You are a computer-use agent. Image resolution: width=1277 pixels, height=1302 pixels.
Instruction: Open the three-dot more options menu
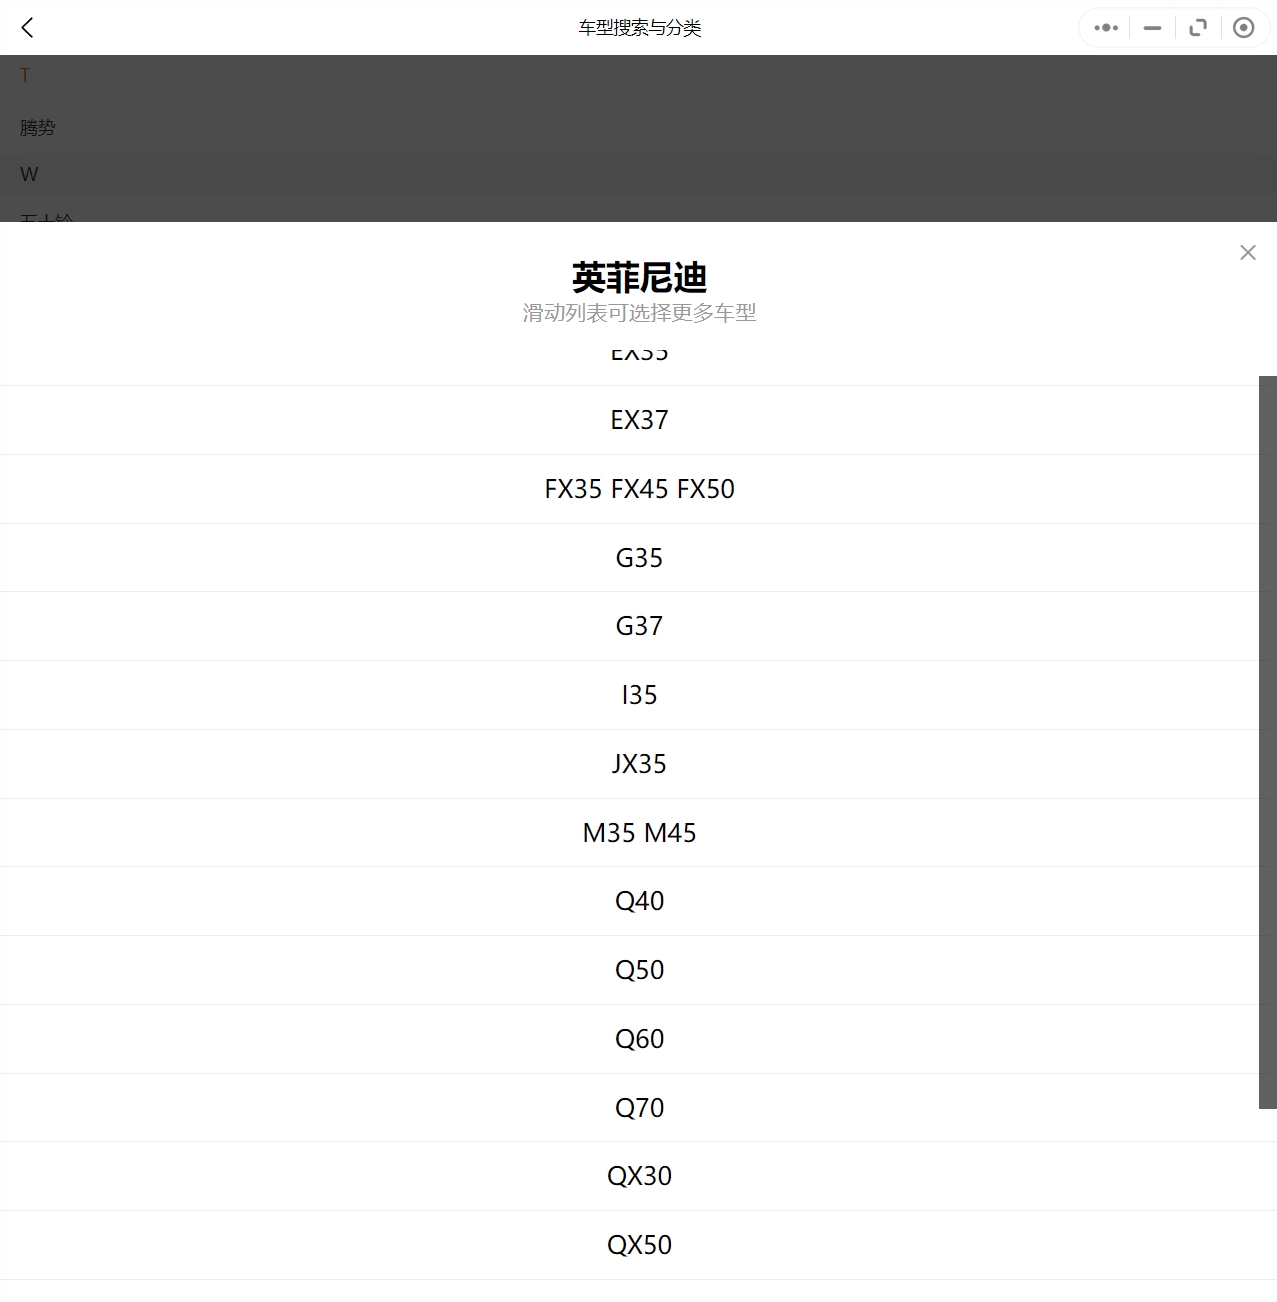[x=1105, y=28]
